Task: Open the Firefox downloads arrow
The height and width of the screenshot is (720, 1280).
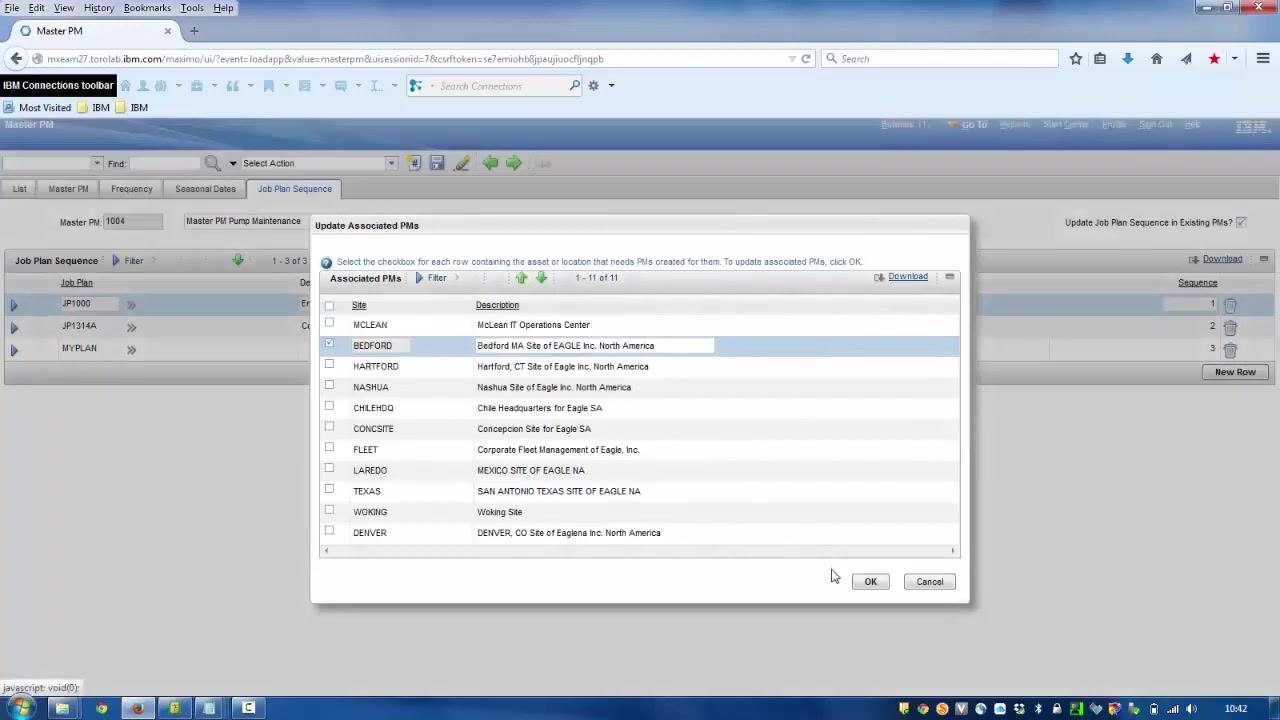Action: point(1128,59)
